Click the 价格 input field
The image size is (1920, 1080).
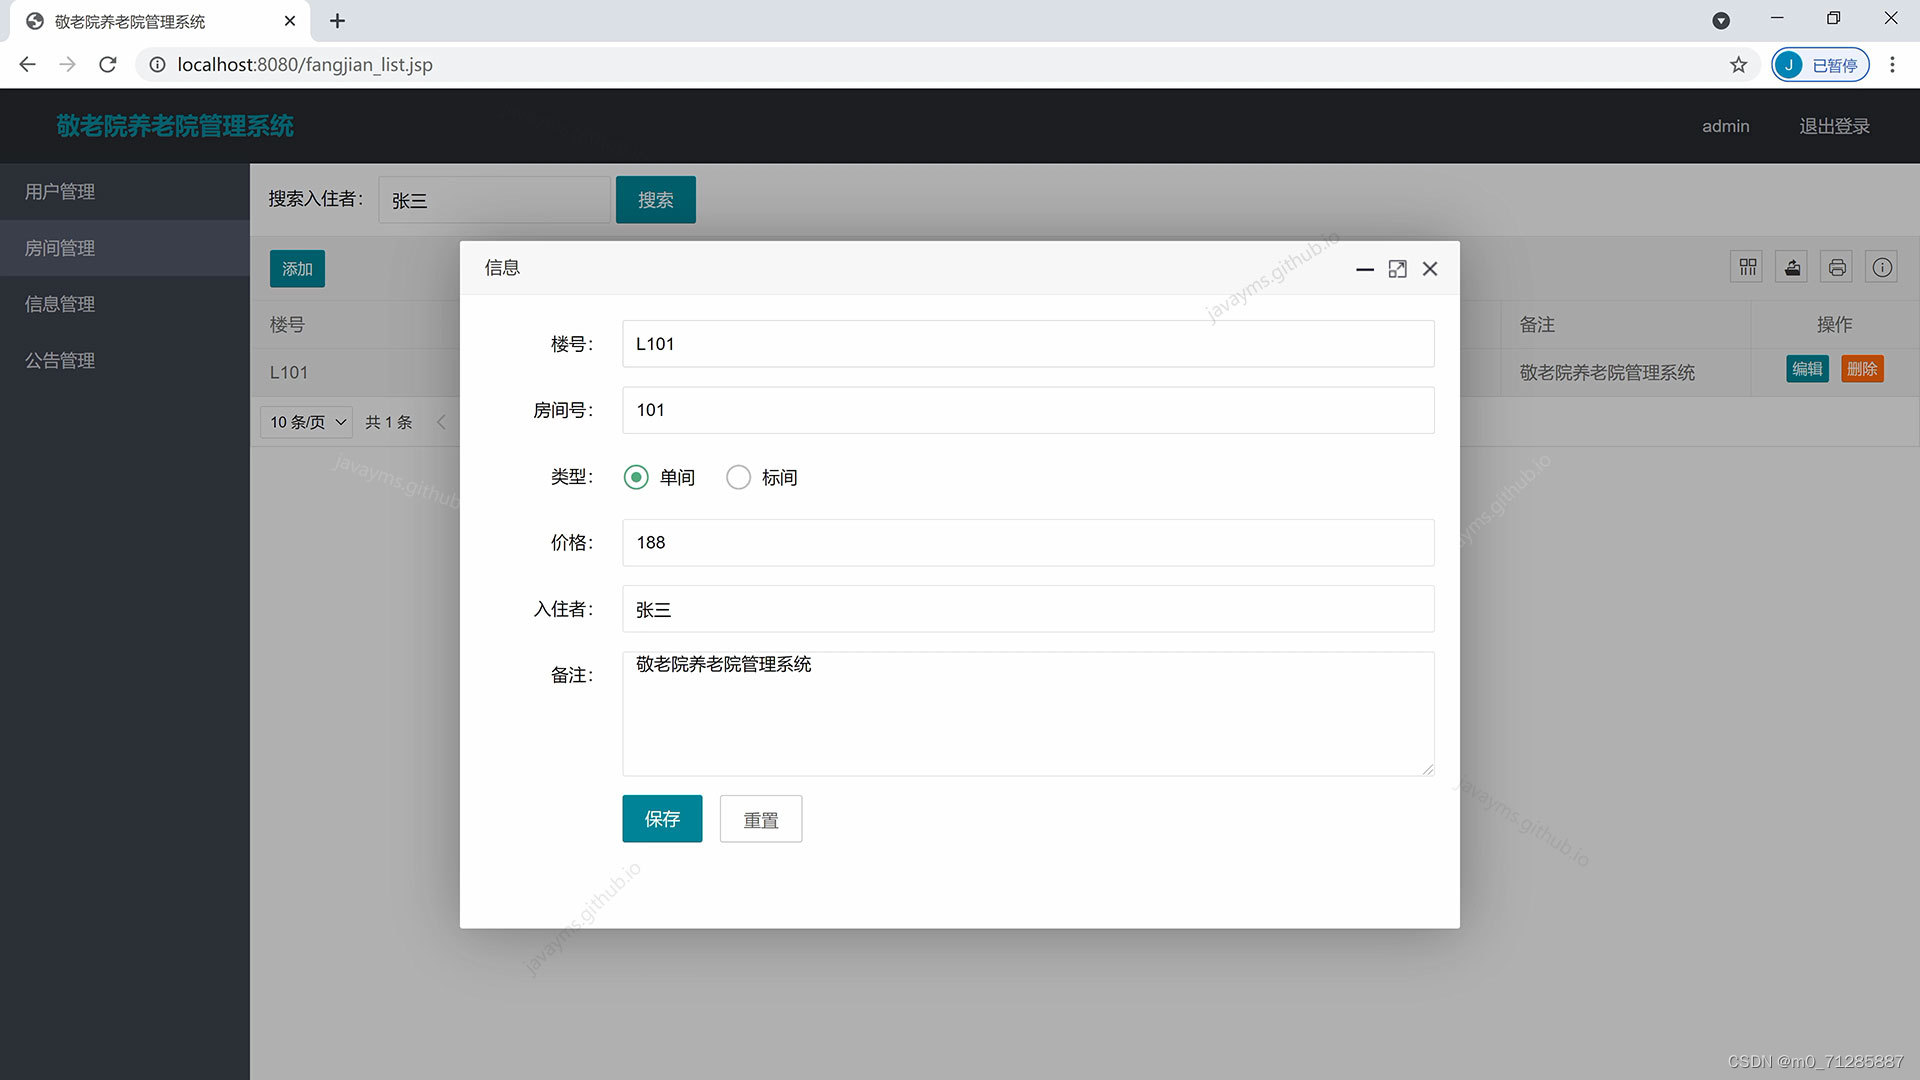tap(1027, 543)
